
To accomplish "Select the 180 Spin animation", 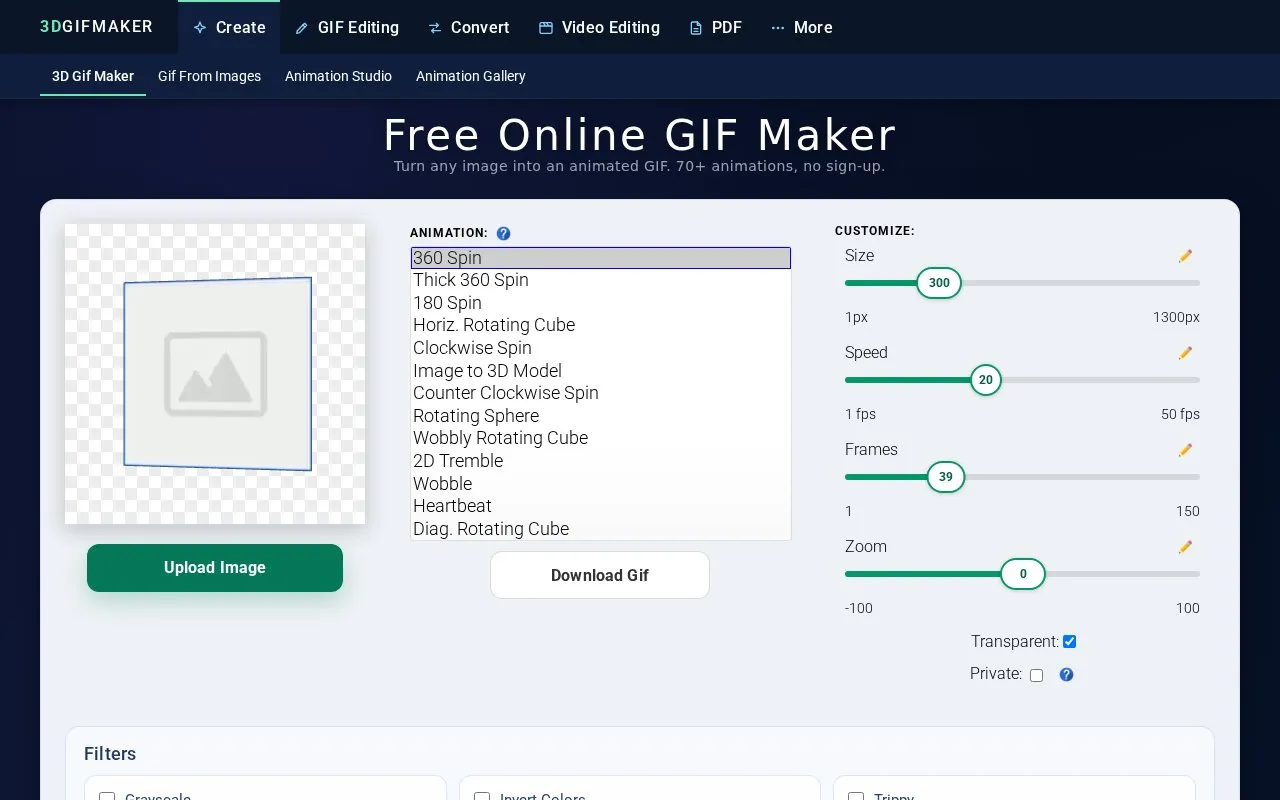I will [x=601, y=303].
